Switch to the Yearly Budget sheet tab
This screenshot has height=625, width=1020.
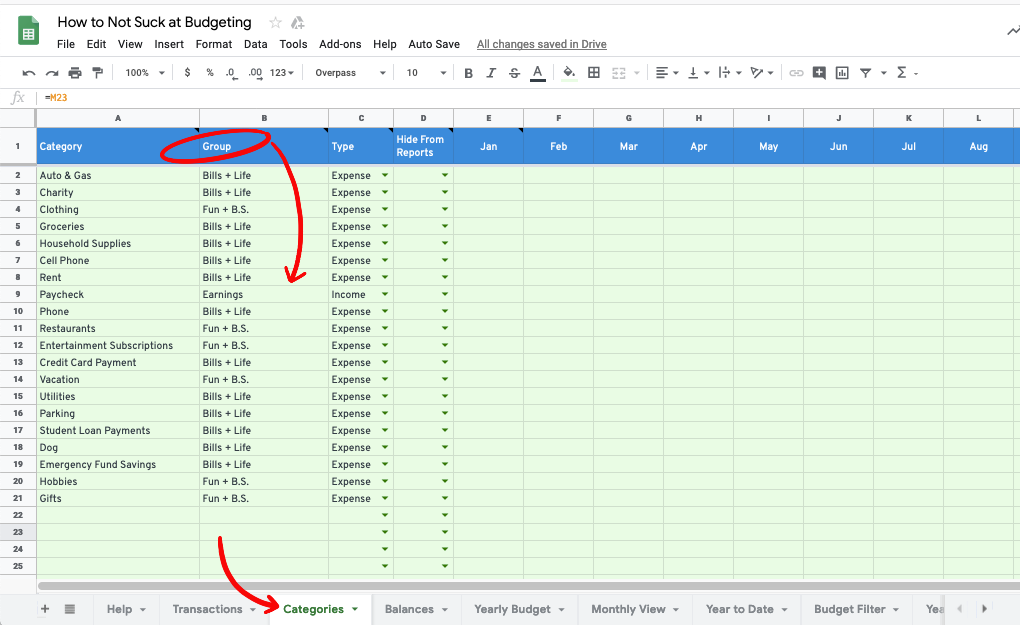(x=512, y=609)
